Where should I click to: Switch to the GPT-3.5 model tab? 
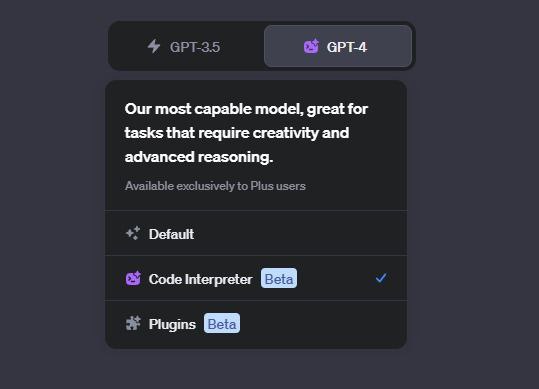click(x=186, y=46)
